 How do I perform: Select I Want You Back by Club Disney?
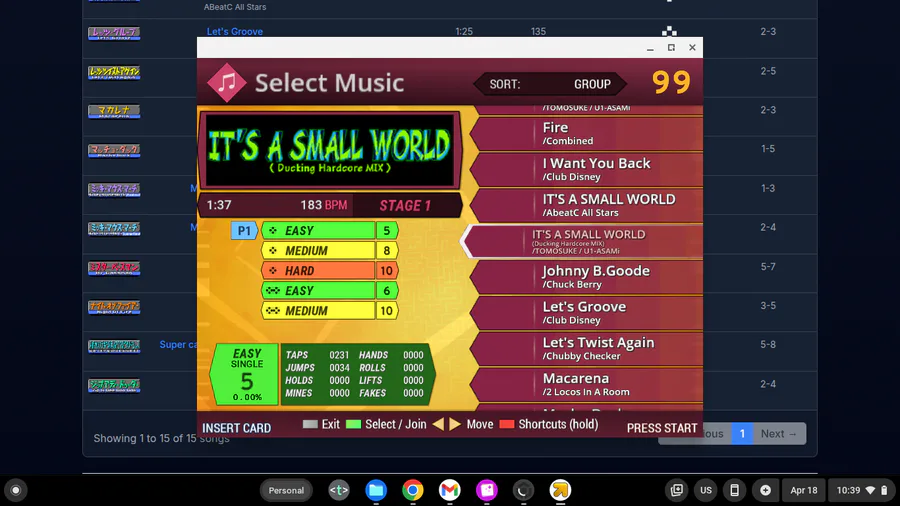(x=587, y=170)
